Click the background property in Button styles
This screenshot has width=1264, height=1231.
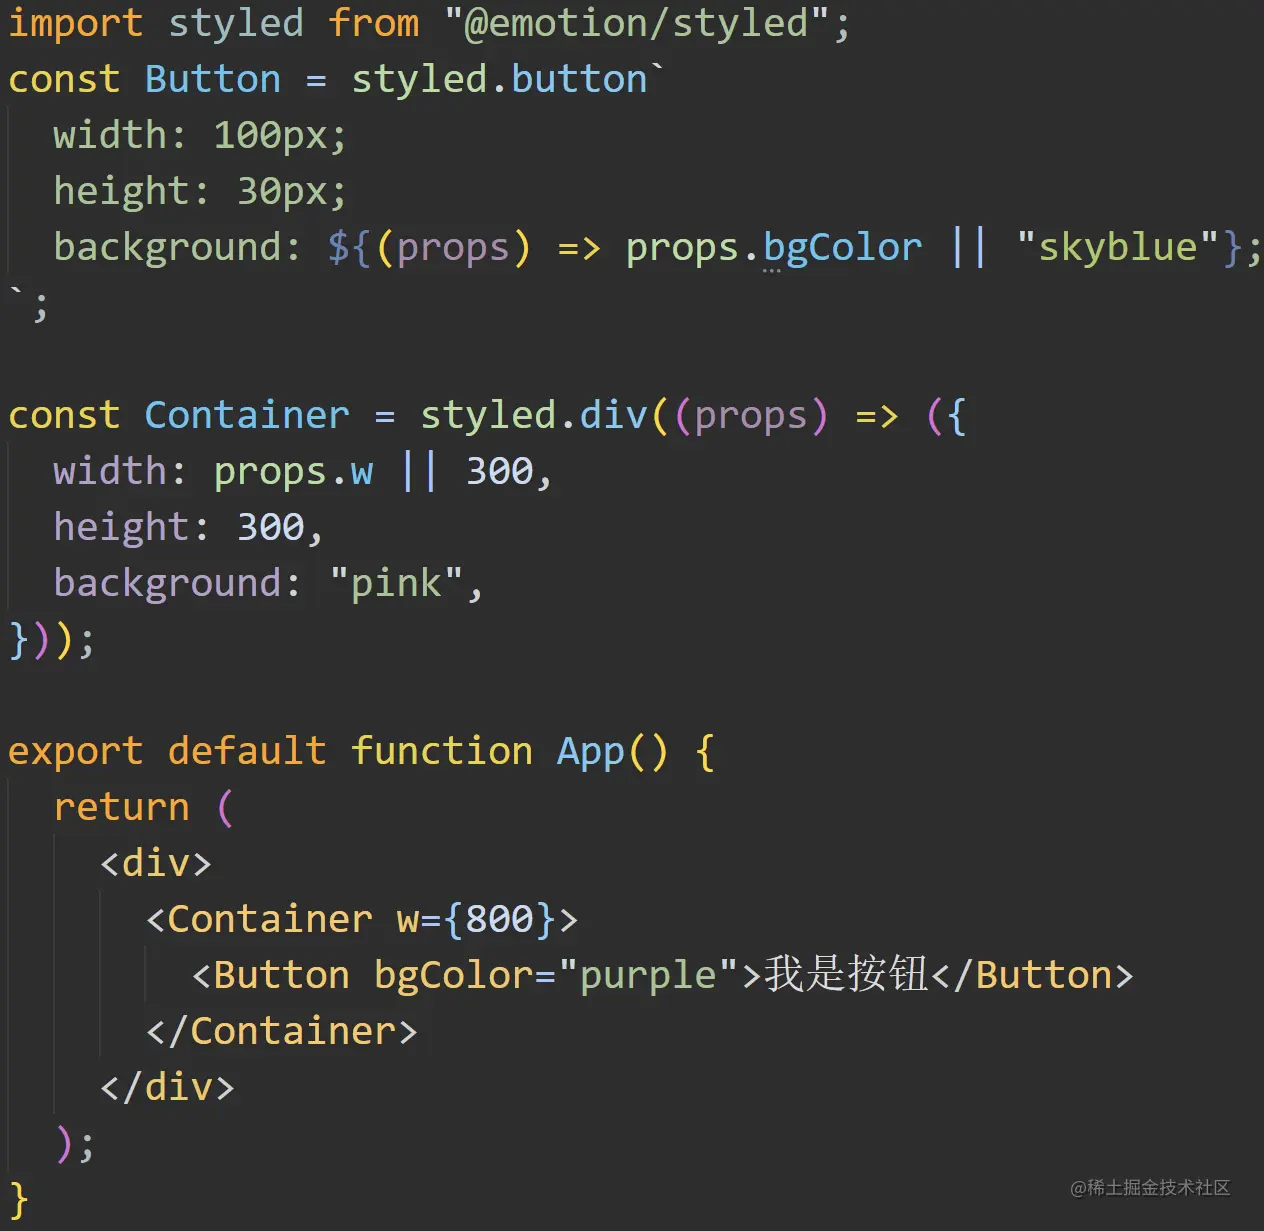167,248
